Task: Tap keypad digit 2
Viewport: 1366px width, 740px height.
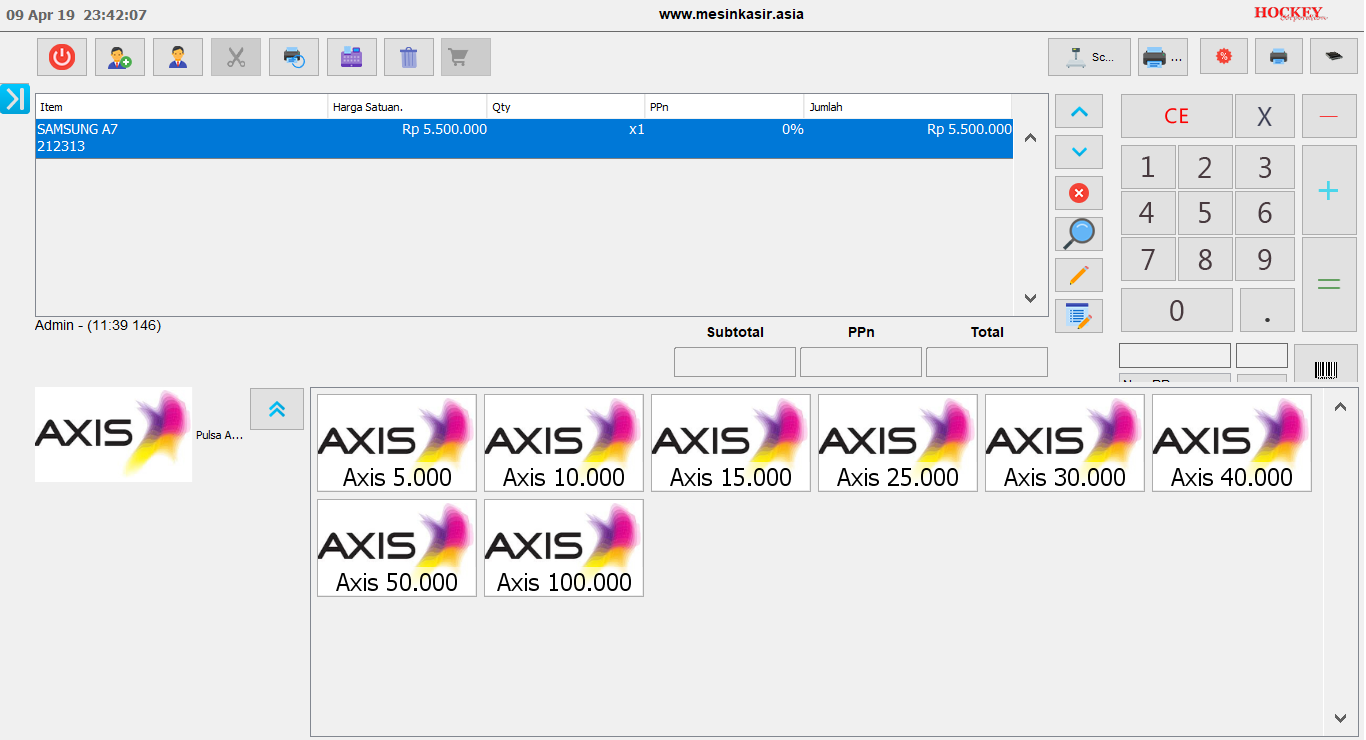Action: click(1205, 167)
